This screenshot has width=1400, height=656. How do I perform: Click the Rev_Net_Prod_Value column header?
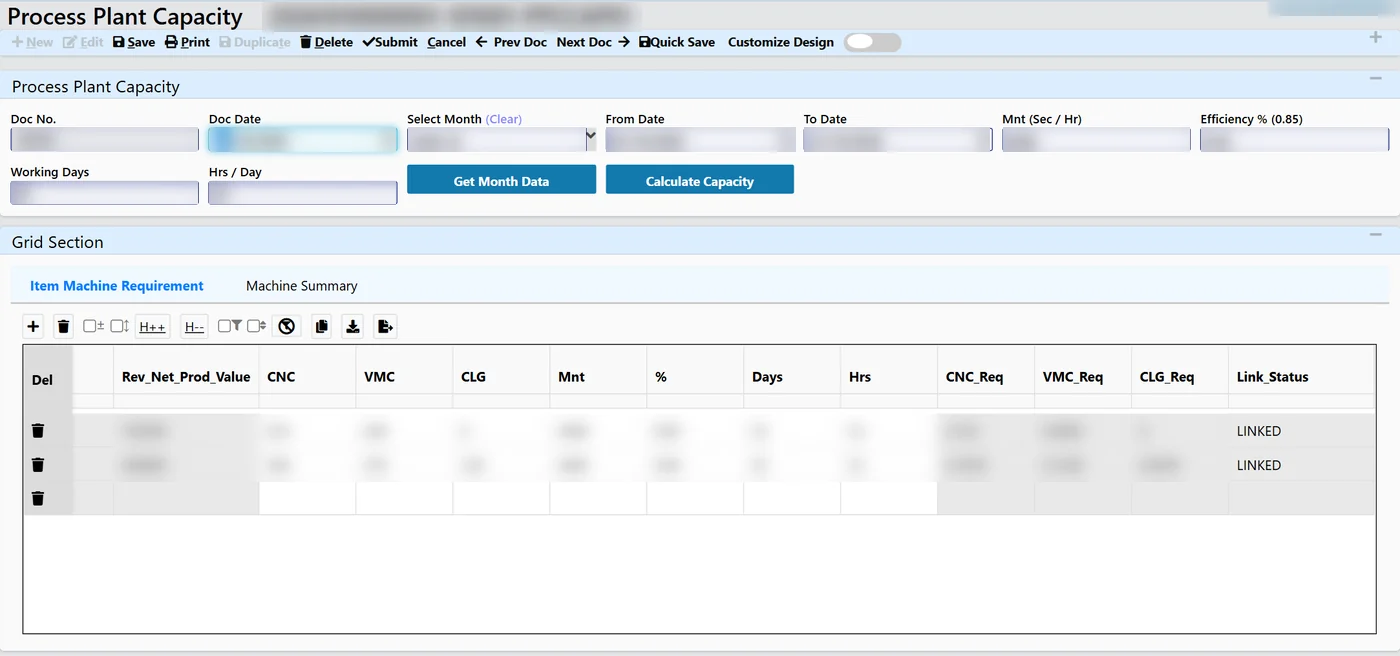point(186,377)
